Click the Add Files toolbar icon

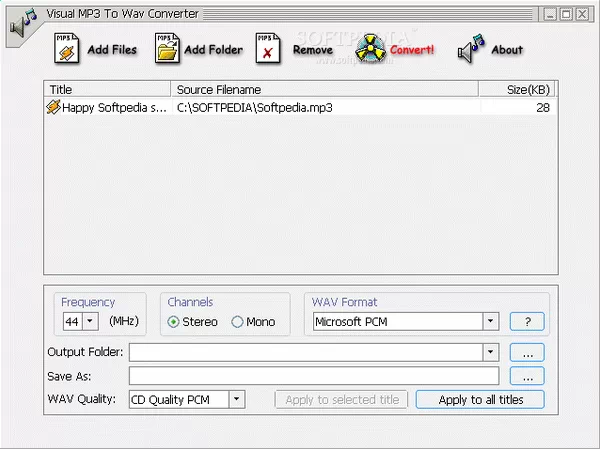click(x=65, y=48)
